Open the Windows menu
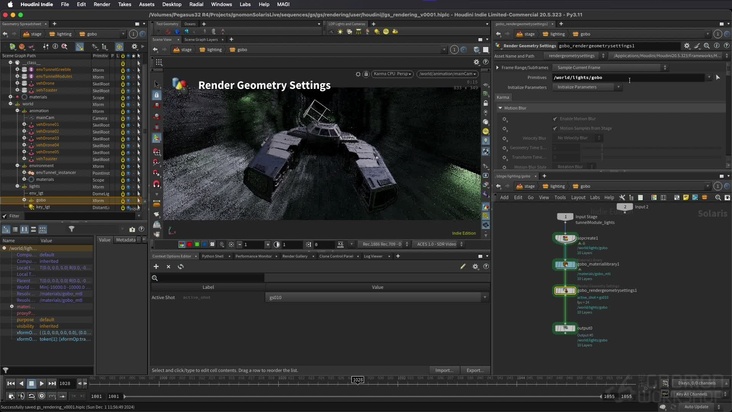The height and width of the screenshot is (412, 732). pos(221,4)
